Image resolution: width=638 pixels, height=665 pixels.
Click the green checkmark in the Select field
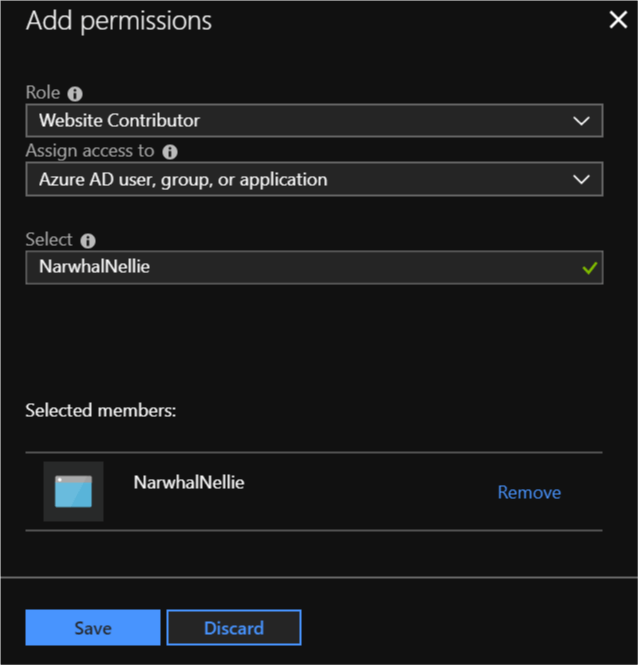tap(590, 268)
